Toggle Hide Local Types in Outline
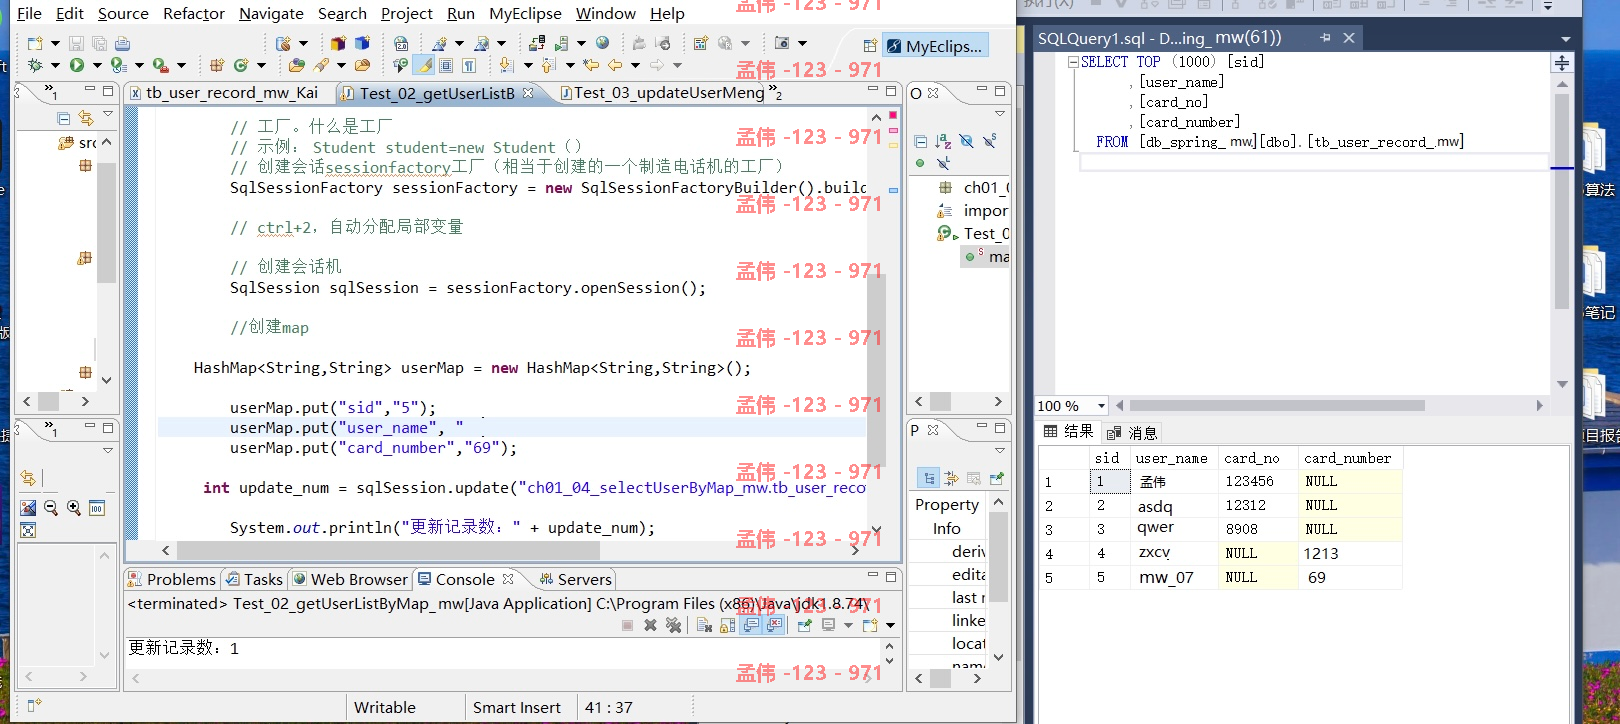Image resolution: width=1620 pixels, height=724 pixels. pos(943,164)
